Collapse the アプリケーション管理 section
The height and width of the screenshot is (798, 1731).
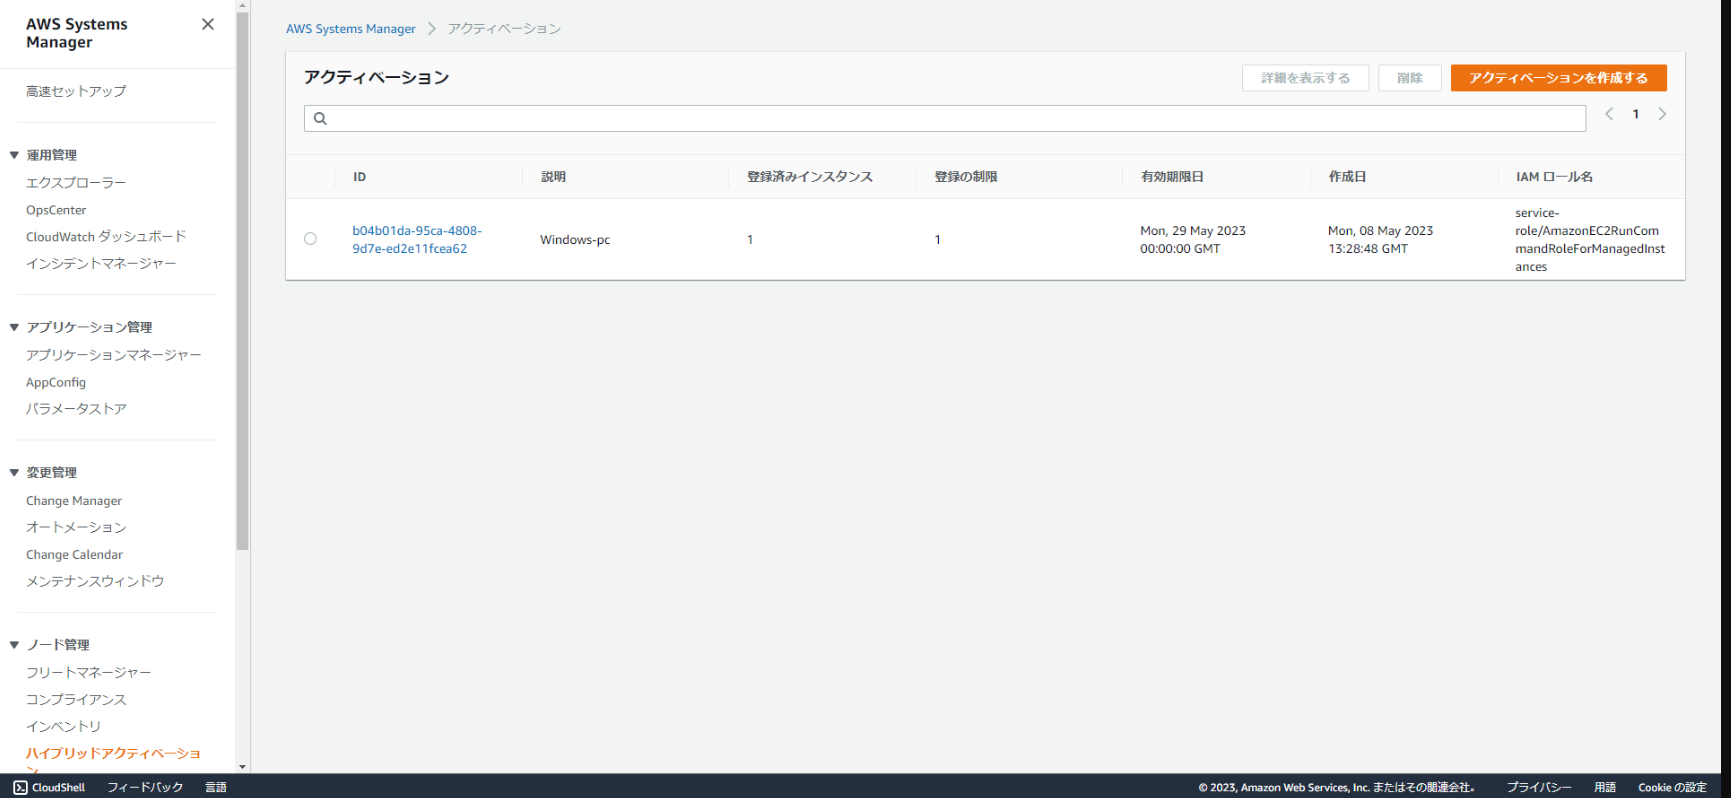pos(14,327)
